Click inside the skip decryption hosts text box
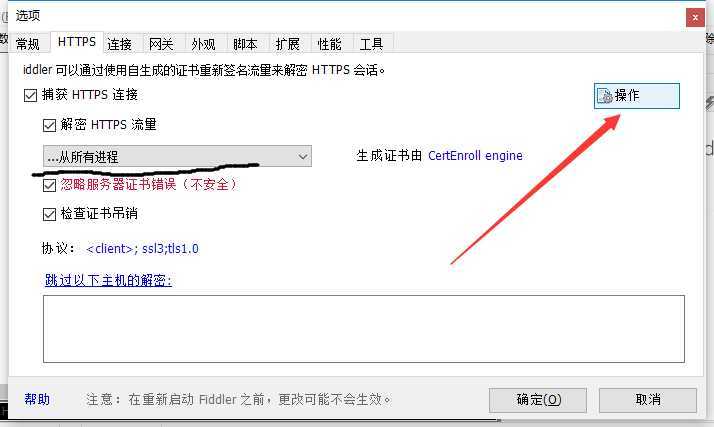 tap(364, 329)
